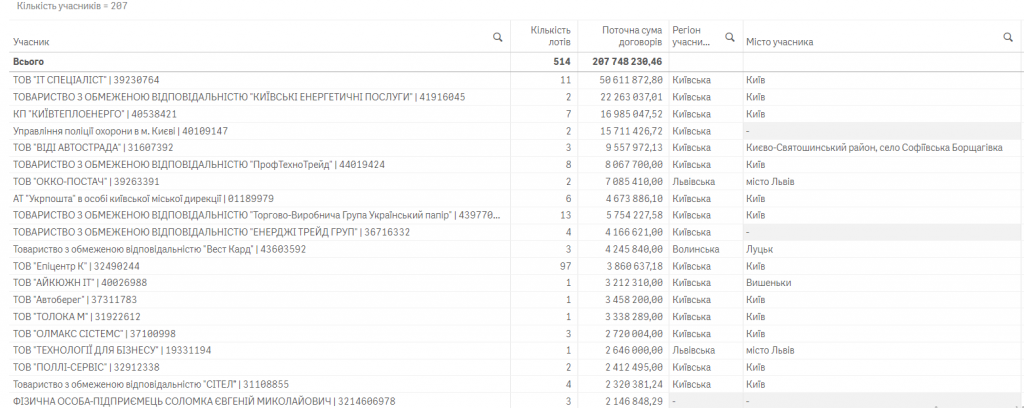Open search in the Місто учасника column
Viewport: 1024px width, 408px height.
[x=1008, y=37]
